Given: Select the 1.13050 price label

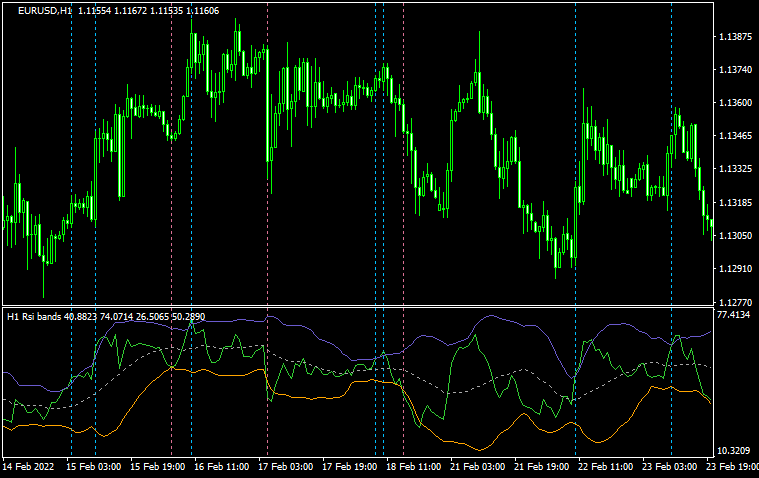Looking at the screenshot, I should pos(735,235).
